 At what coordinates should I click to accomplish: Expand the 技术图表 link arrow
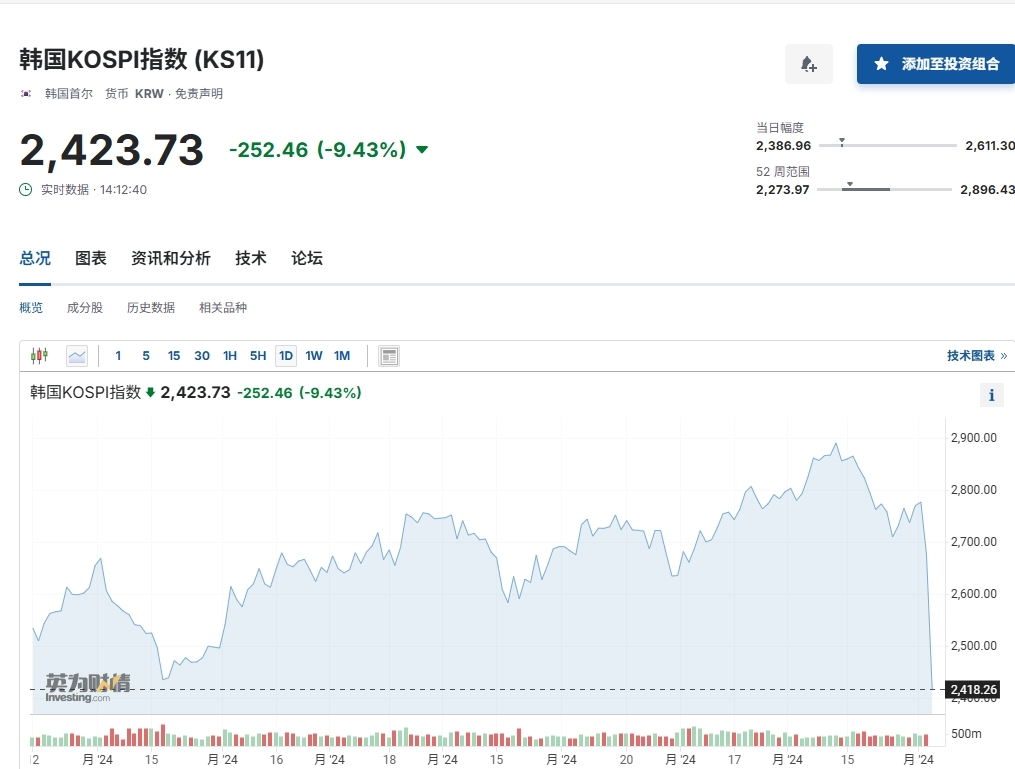click(x=1004, y=356)
